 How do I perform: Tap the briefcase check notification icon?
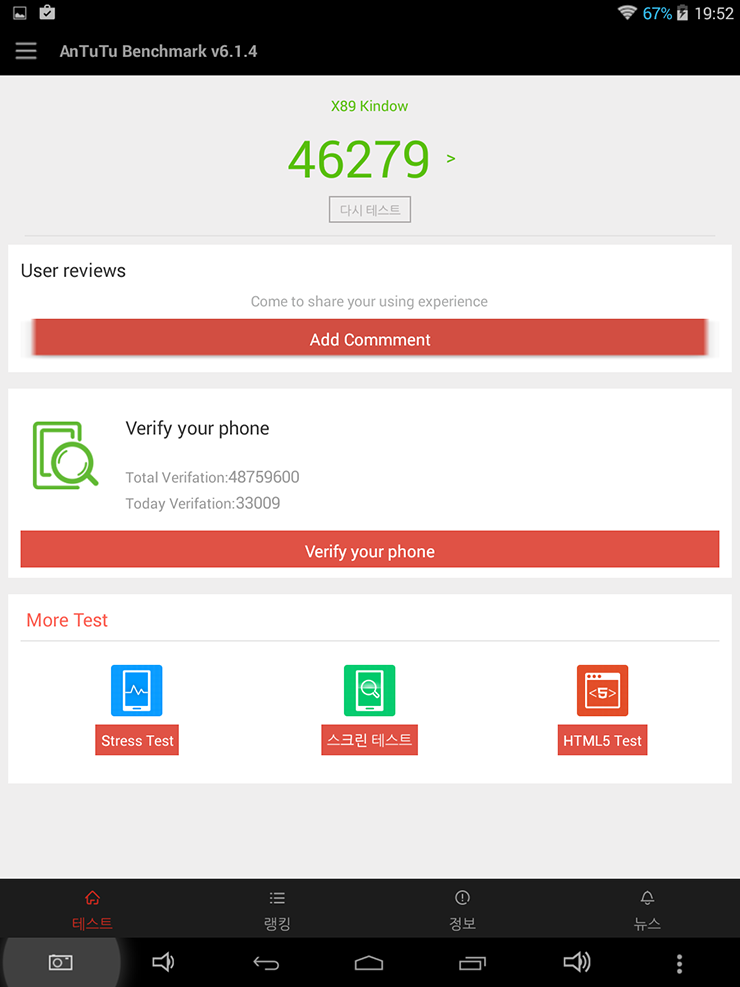(x=47, y=12)
